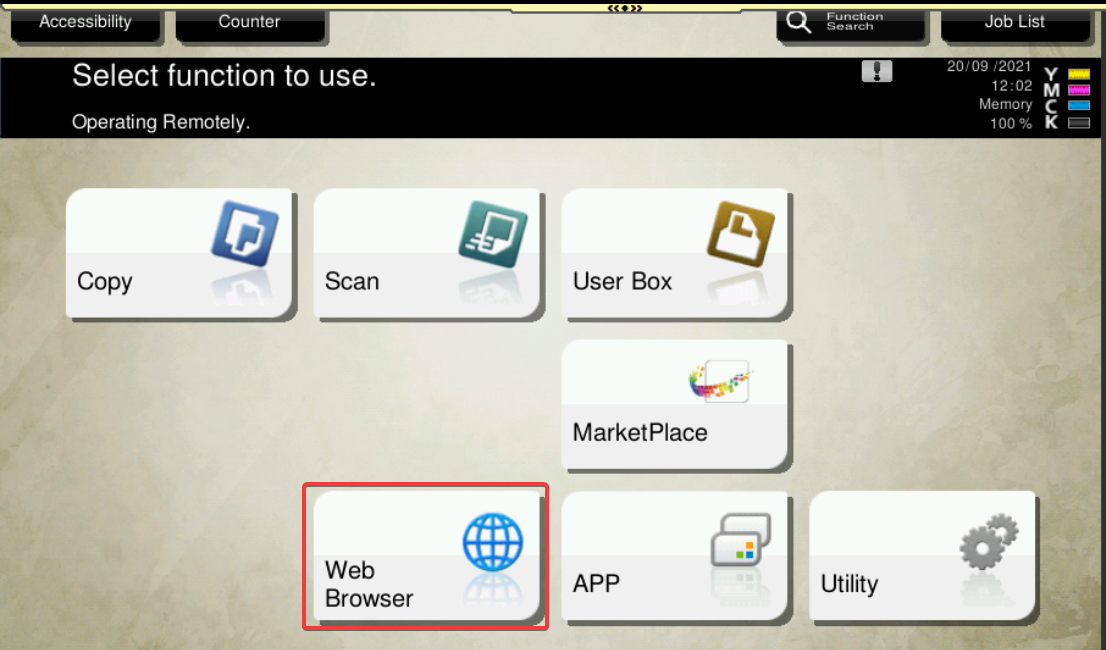This screenshot has width=1106, height=650.
Task: Click the magenta toner level indicator
Action: coord(1078,90)
